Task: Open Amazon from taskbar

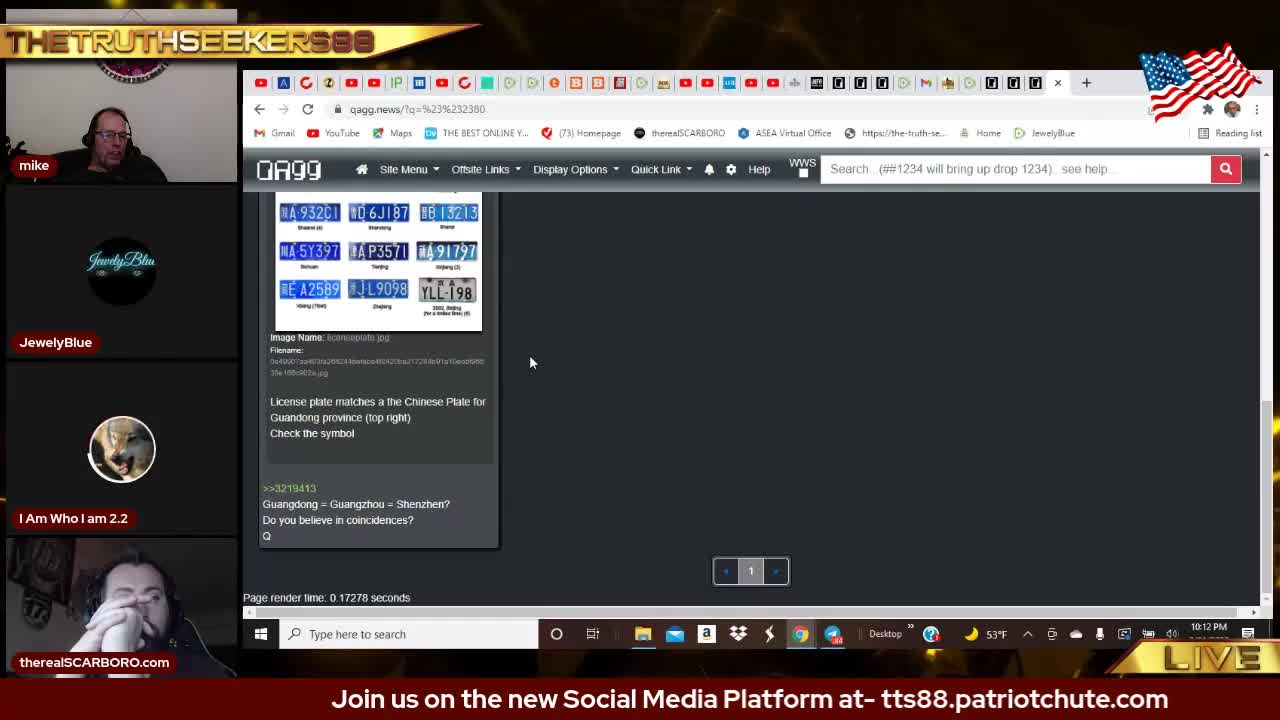Action: [x=706, y=634]
